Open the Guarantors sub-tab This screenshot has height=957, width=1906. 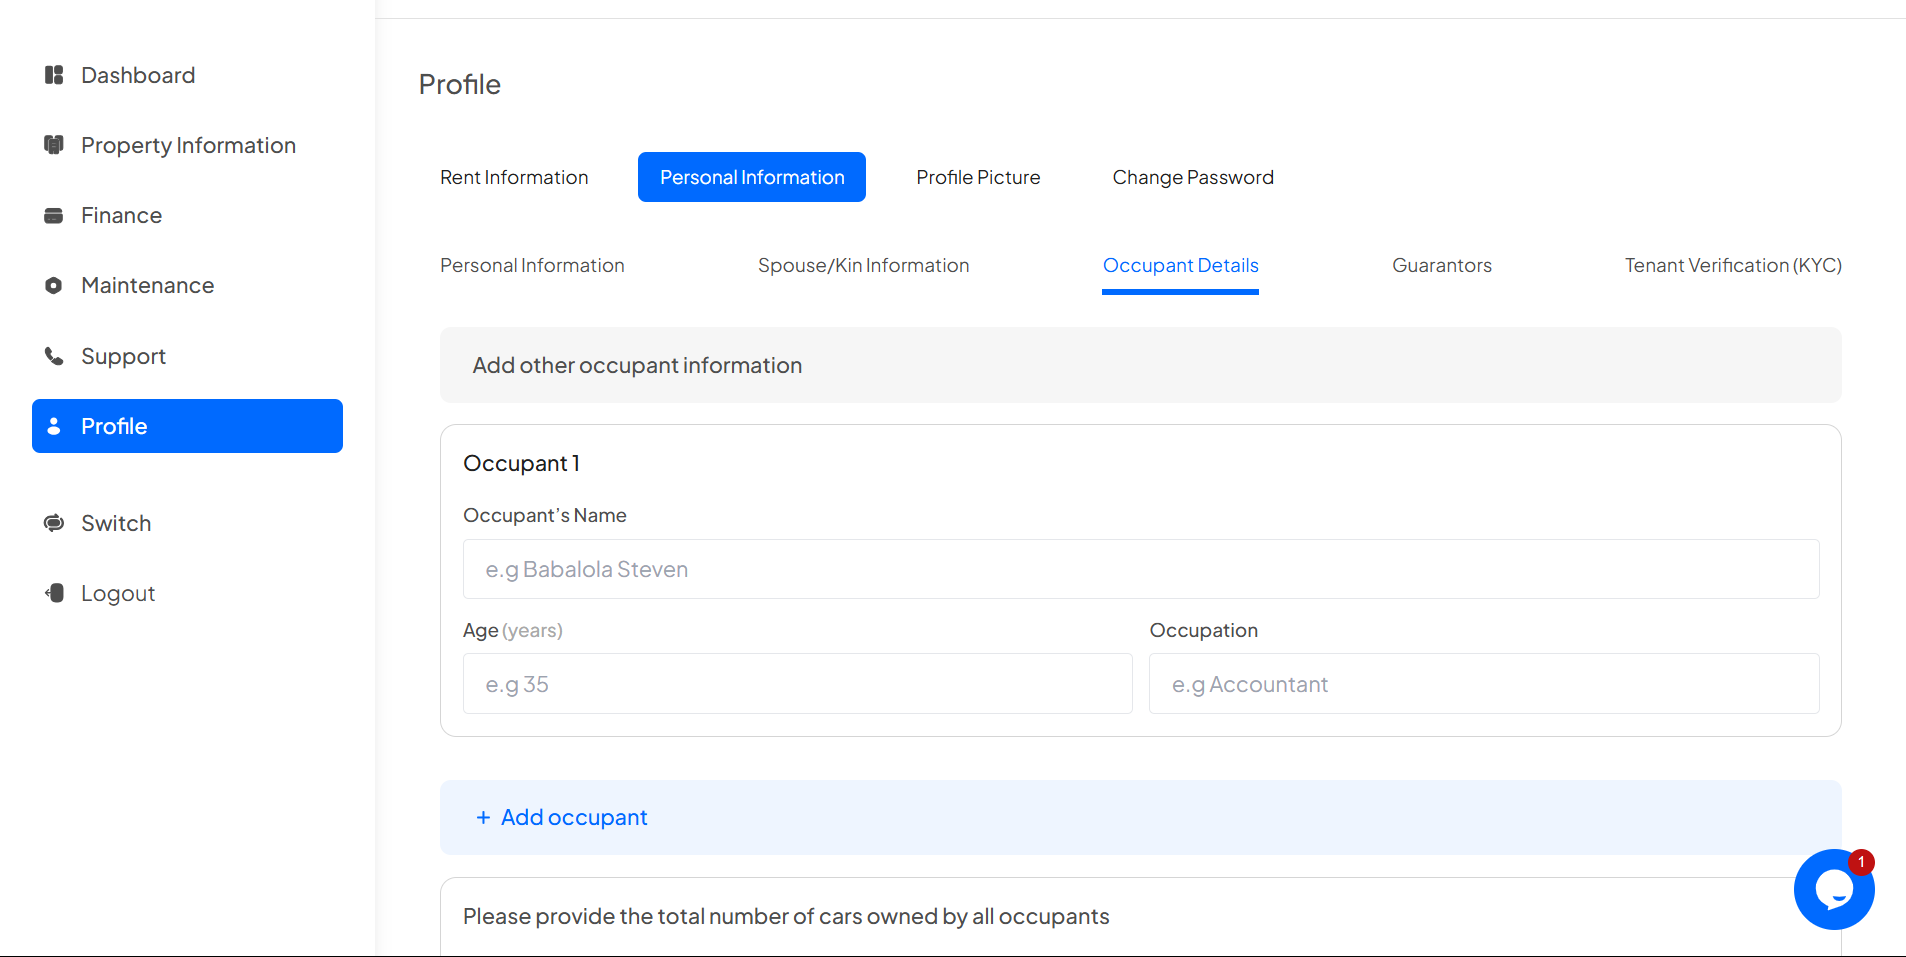(1441, 265)
